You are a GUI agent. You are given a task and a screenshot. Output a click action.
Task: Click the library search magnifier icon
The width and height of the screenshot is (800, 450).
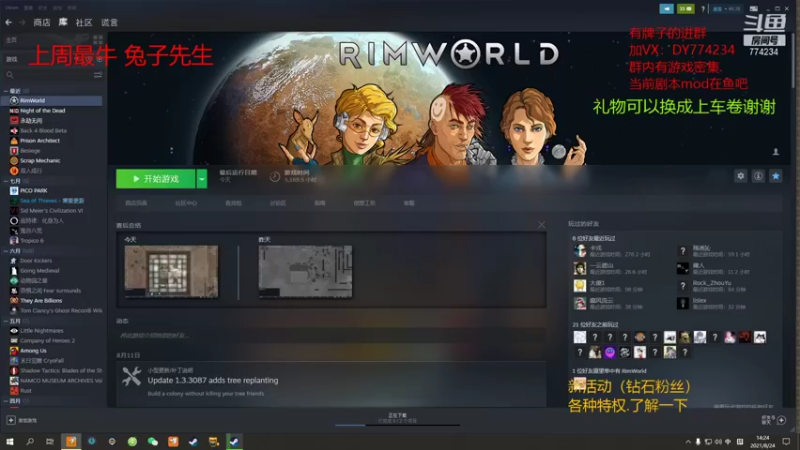(10, 75)
